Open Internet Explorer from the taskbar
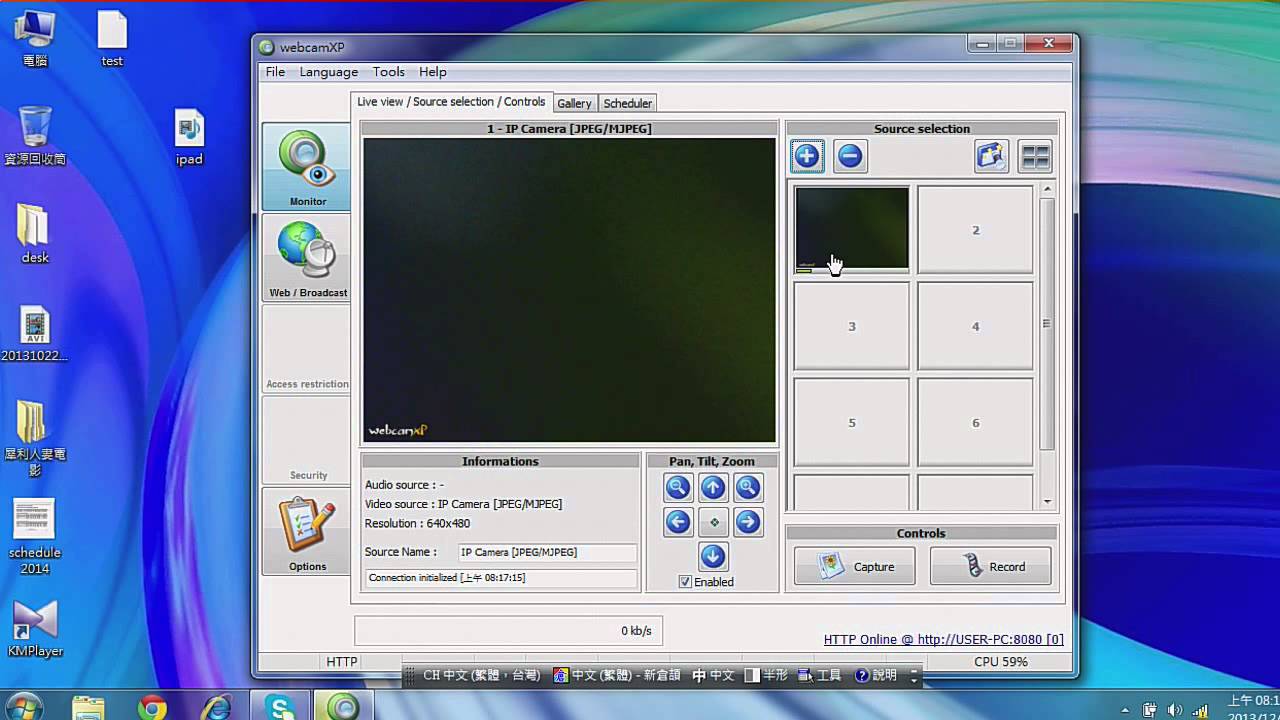 (x=216, y=708)
